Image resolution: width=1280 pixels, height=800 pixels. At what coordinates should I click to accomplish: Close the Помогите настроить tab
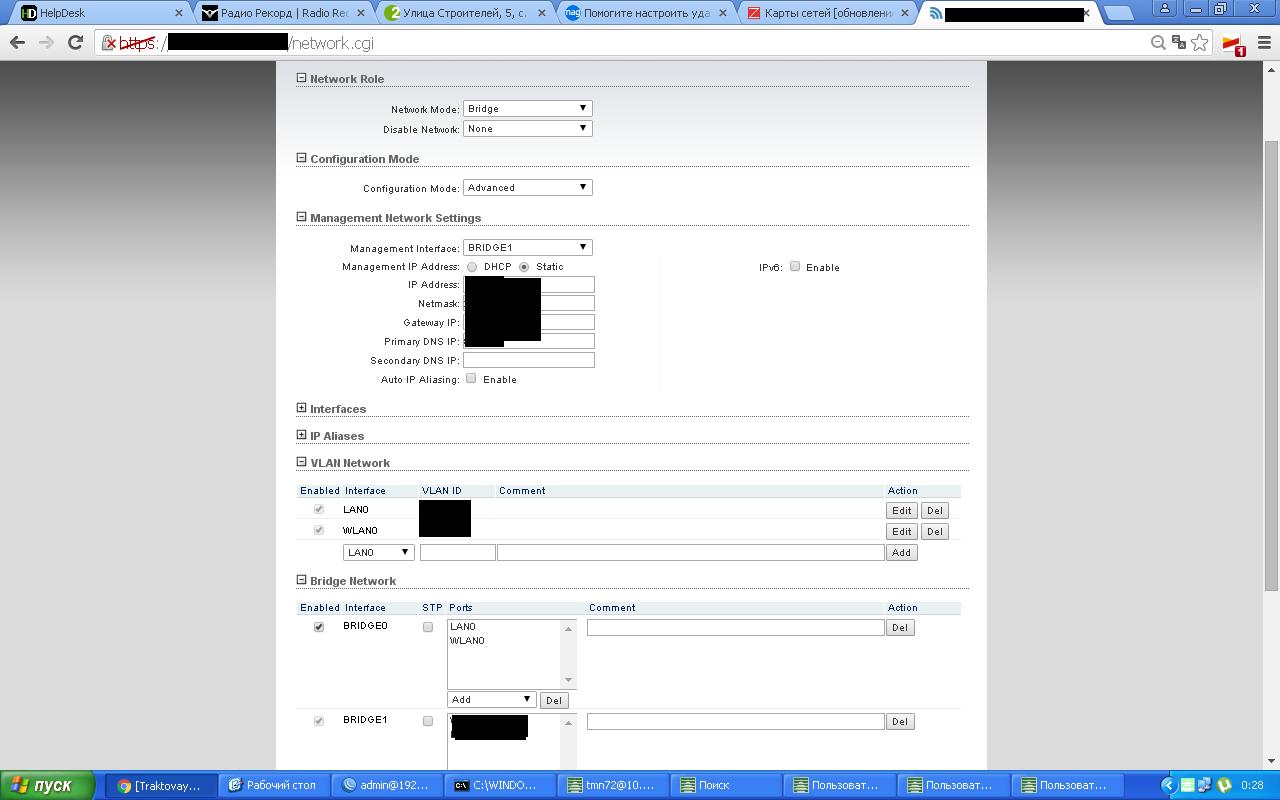coord(723,13)
